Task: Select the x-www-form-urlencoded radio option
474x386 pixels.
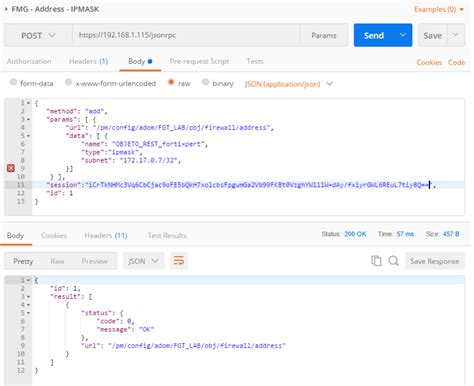Action: point(68,82)
